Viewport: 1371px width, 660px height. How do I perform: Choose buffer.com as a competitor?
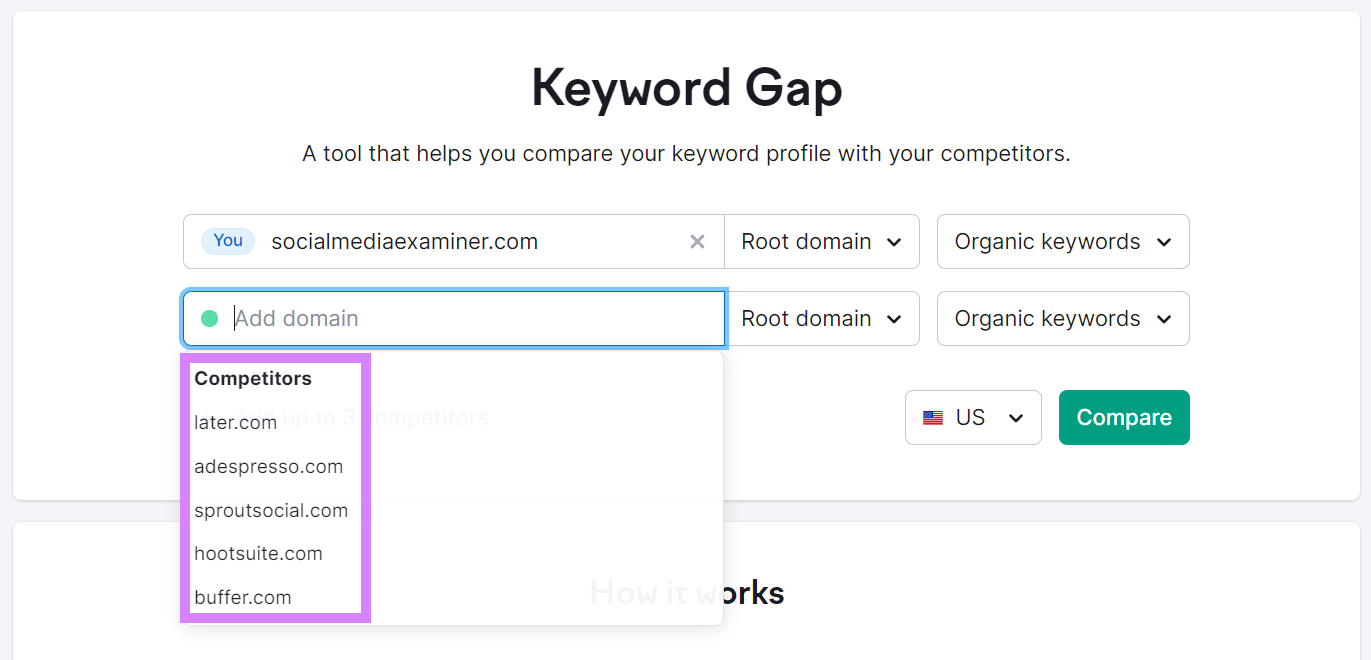[x=243, y=597]
